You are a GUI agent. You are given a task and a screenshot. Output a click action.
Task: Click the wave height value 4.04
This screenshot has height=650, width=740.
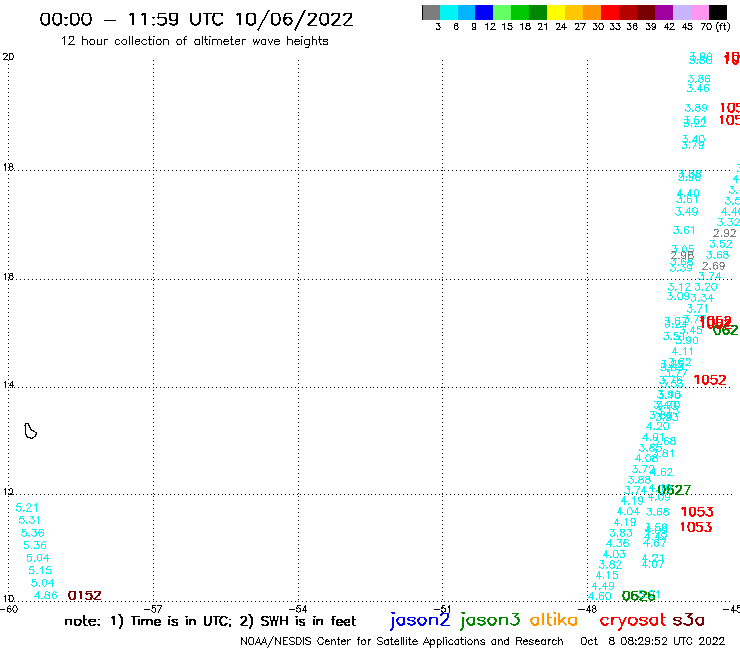[628, 512]
